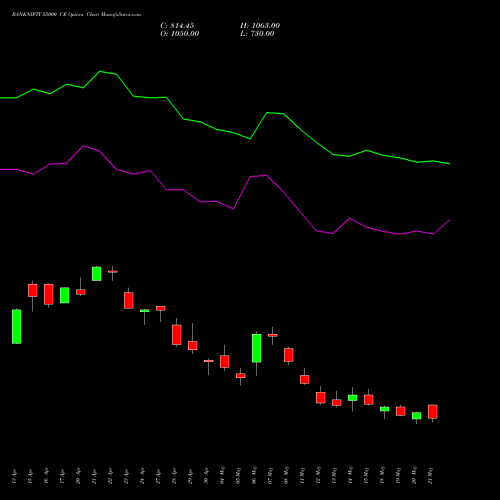Click the tall green candlestick for 13 Apr
The width and height of the screenshot is (500, 500).
point(17,326)
